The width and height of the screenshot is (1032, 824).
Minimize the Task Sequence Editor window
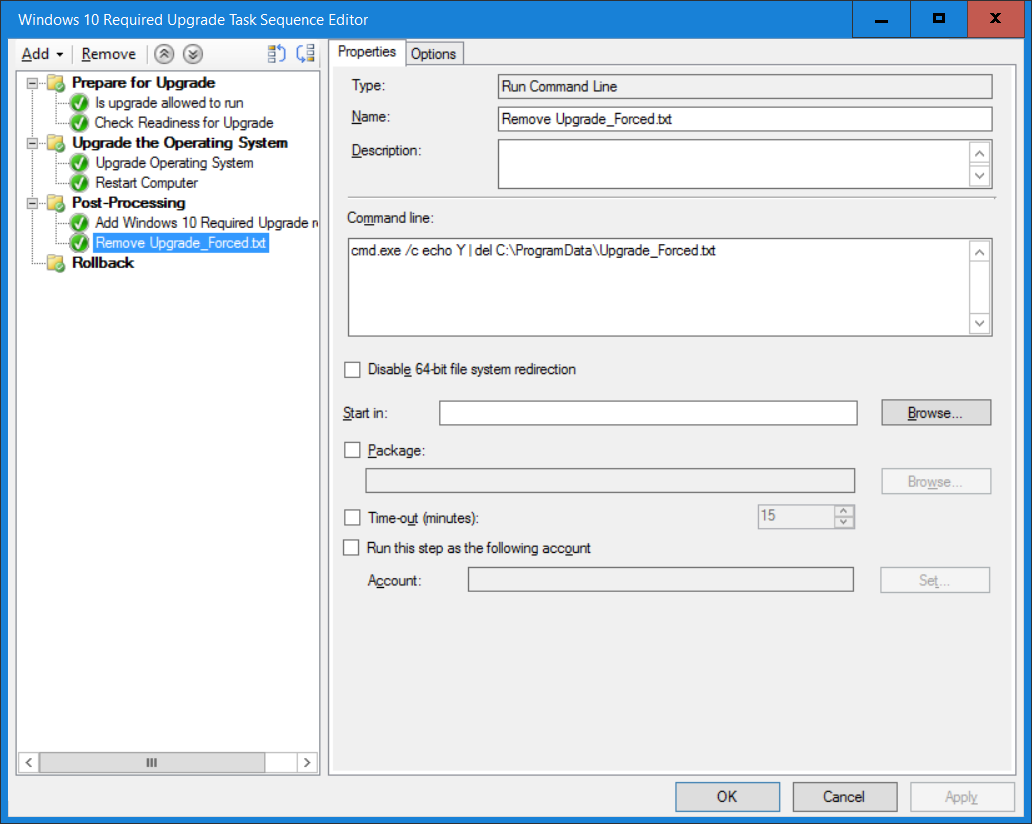881,19
